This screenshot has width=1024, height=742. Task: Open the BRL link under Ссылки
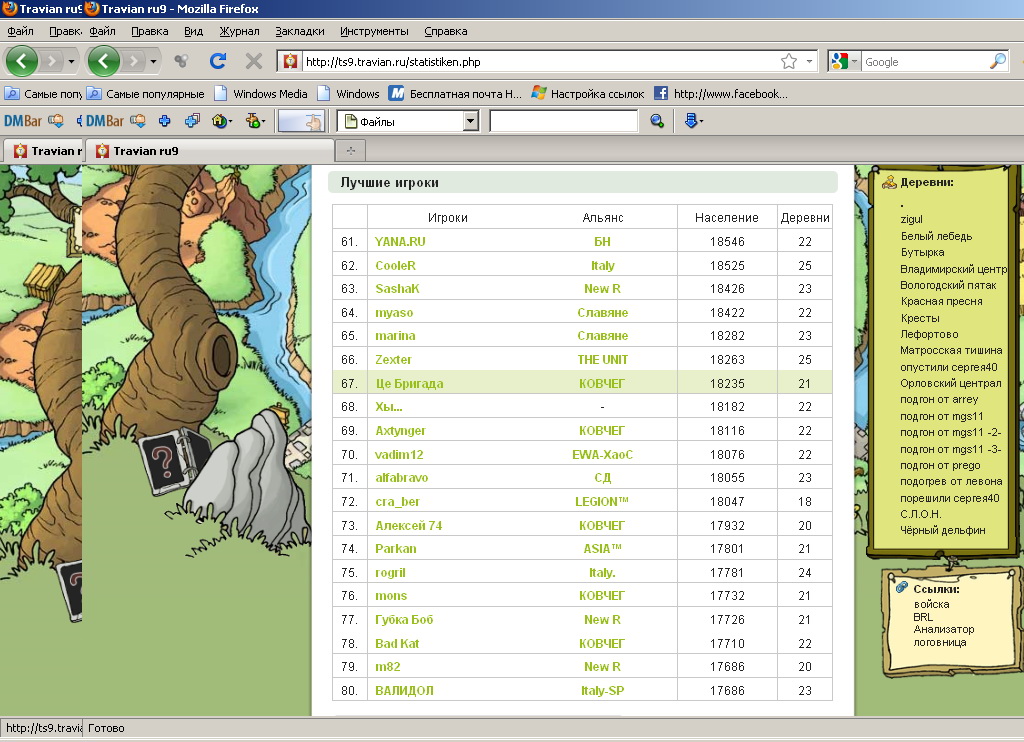(x=923, y=617)
